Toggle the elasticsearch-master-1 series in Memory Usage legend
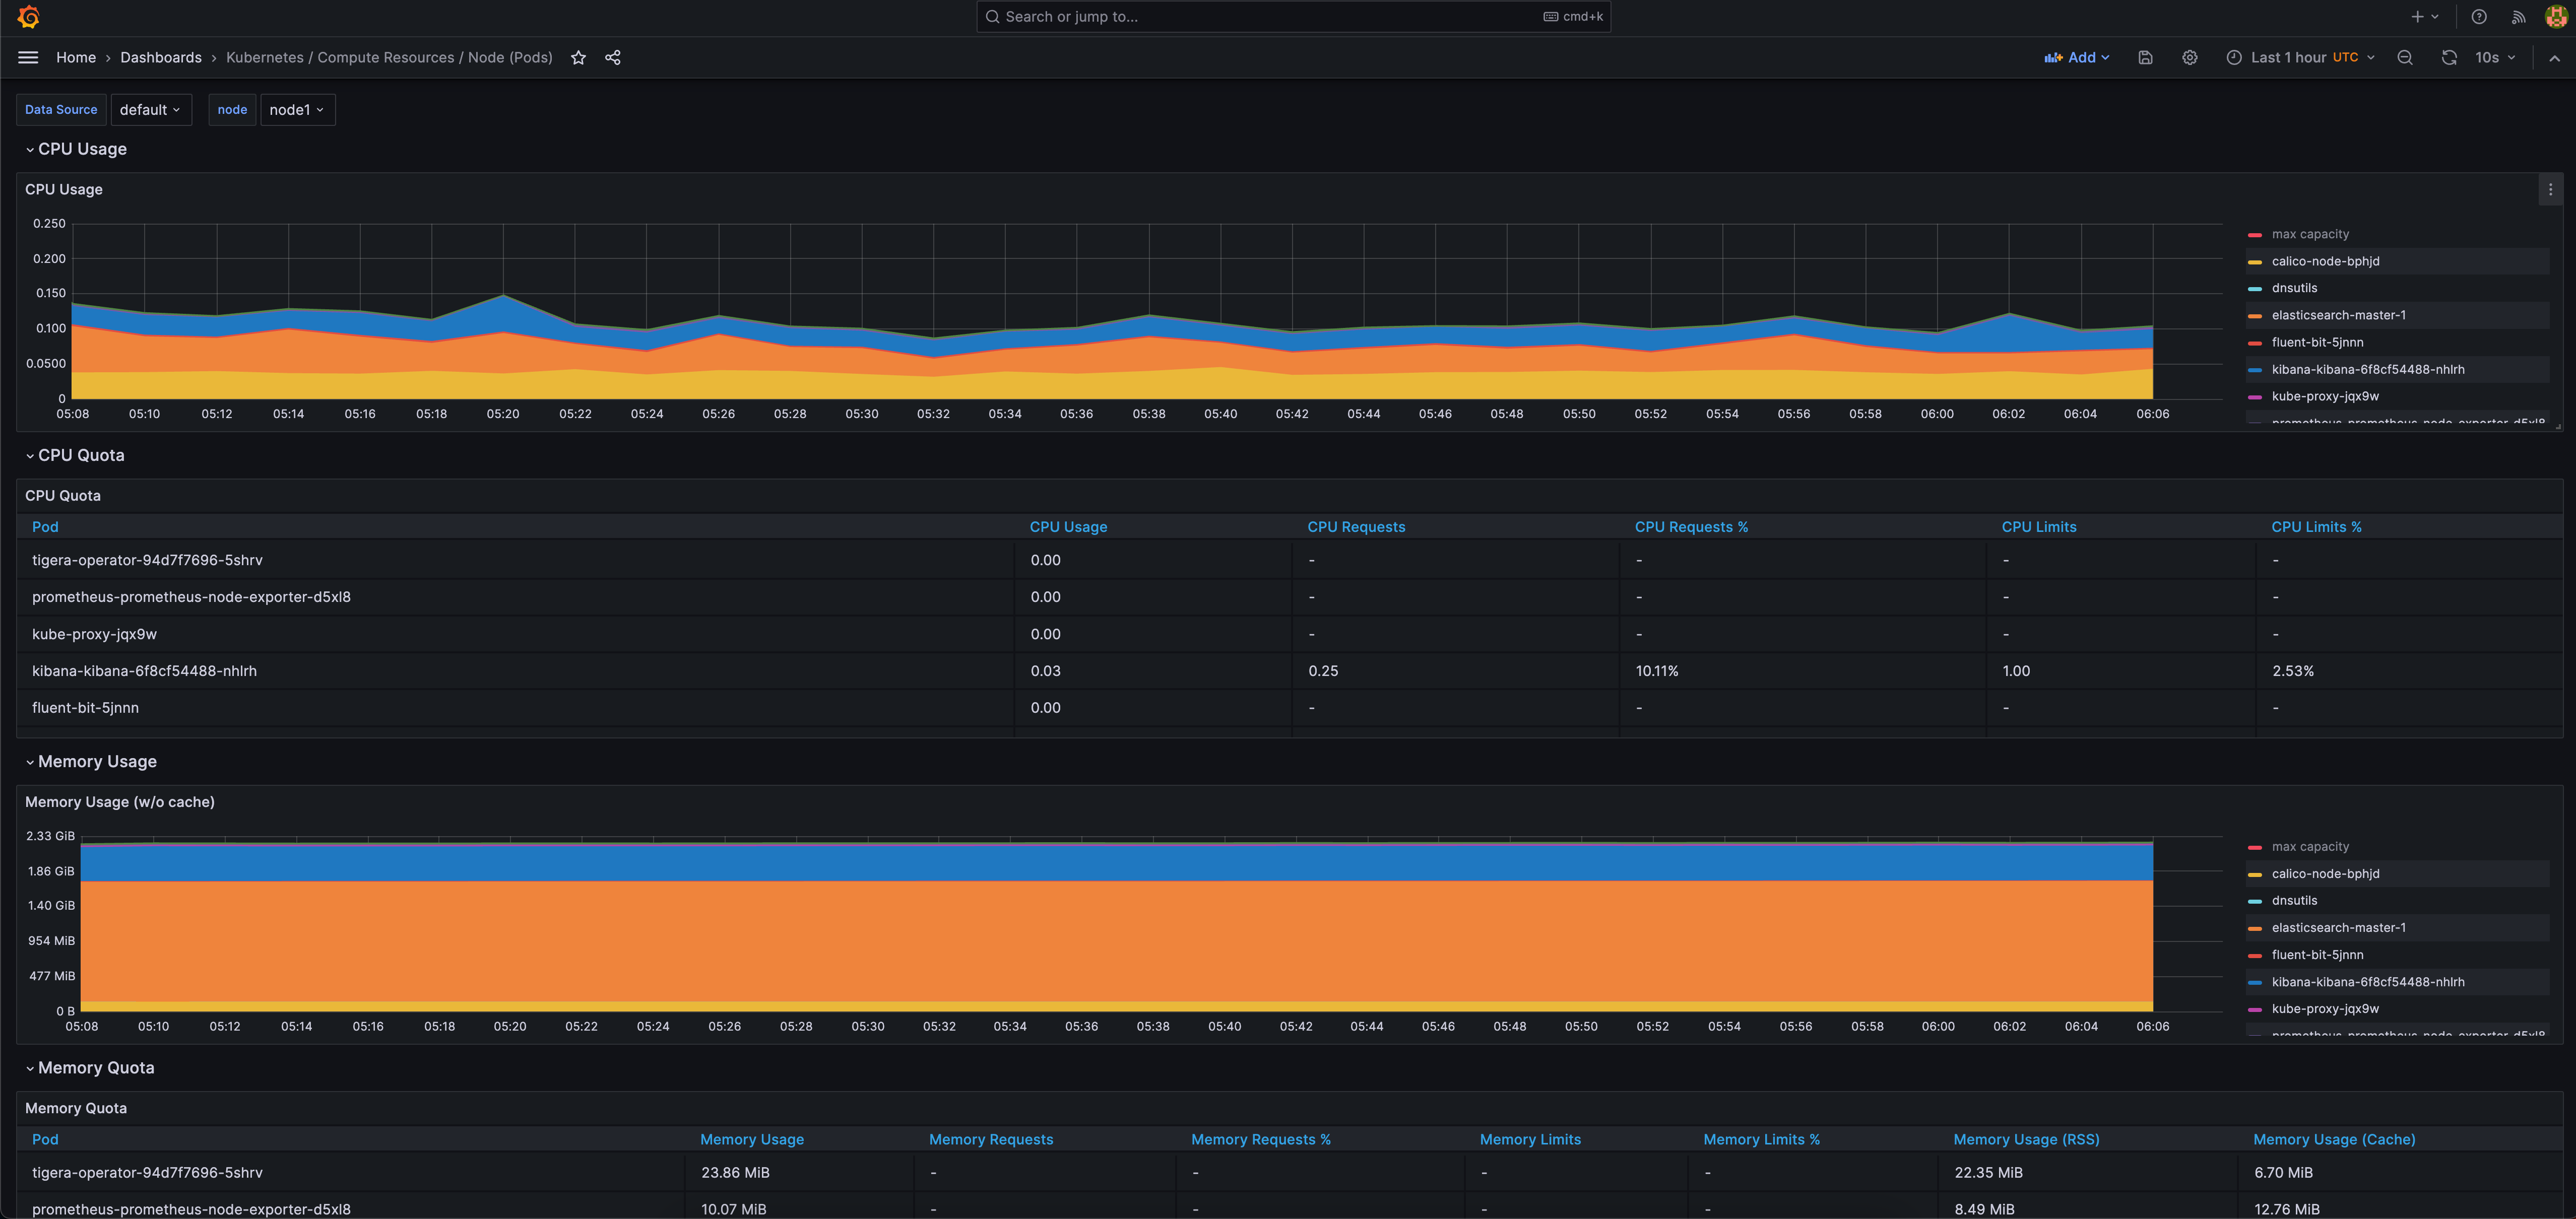 point(2338,927)
